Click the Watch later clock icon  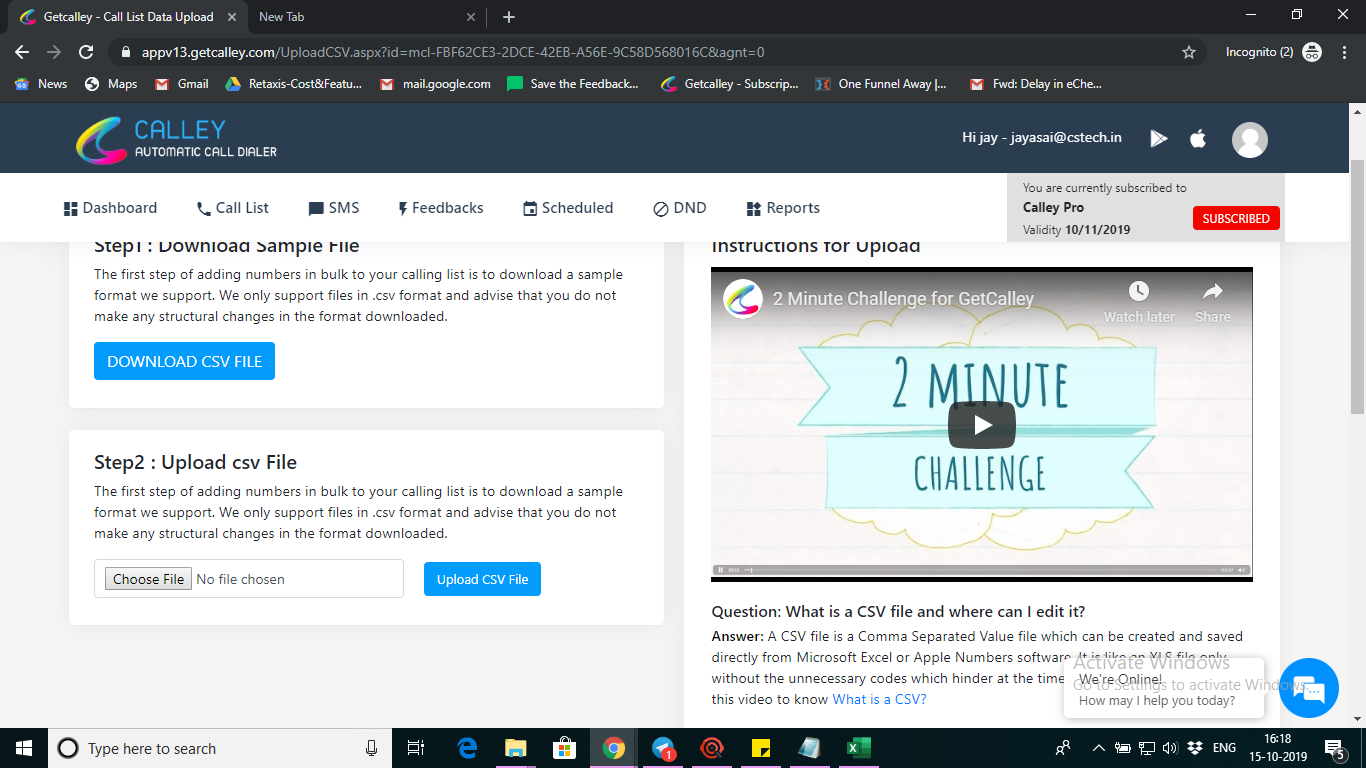(1139, 291)
